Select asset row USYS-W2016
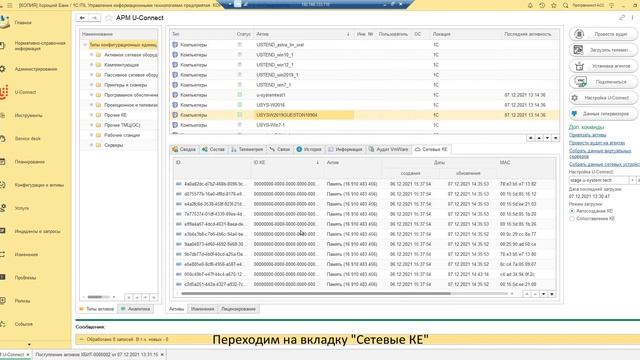Image resolution: width=640 pixels, height=360 pixels. [364, 105]
